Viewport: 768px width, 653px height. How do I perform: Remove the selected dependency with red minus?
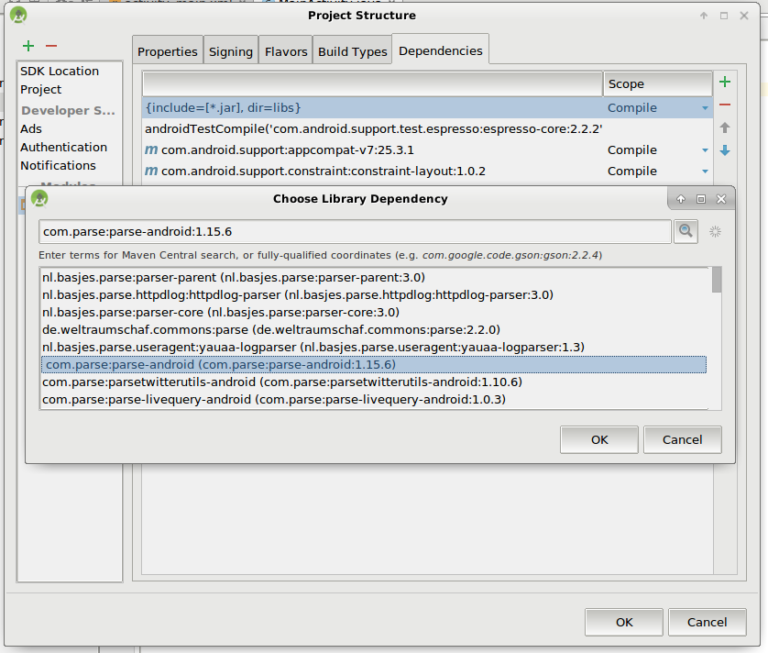[725, 105]
